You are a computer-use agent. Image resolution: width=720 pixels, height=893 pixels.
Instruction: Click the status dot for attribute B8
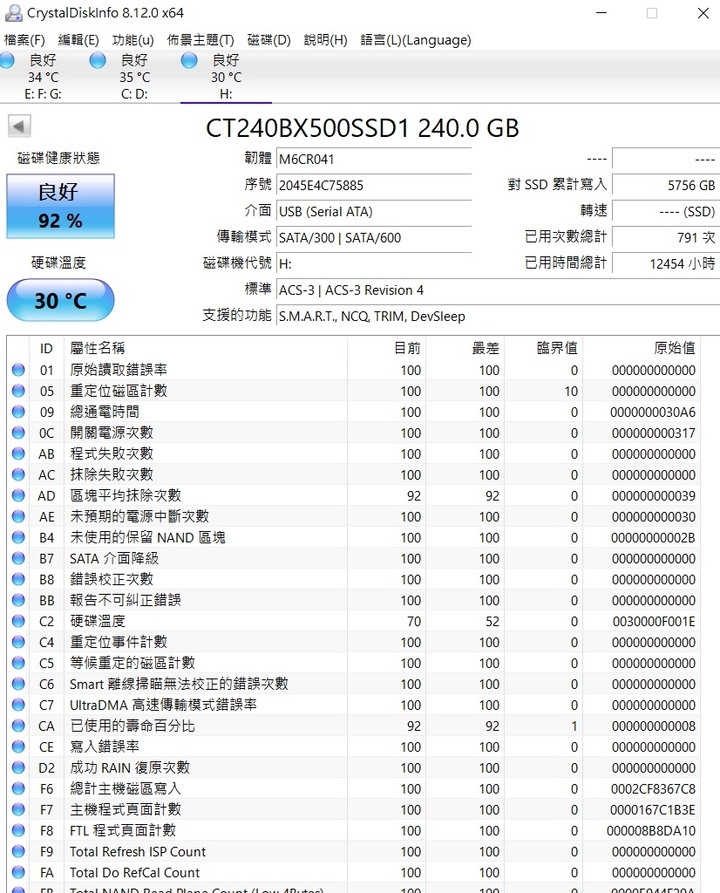coord(18,579)
